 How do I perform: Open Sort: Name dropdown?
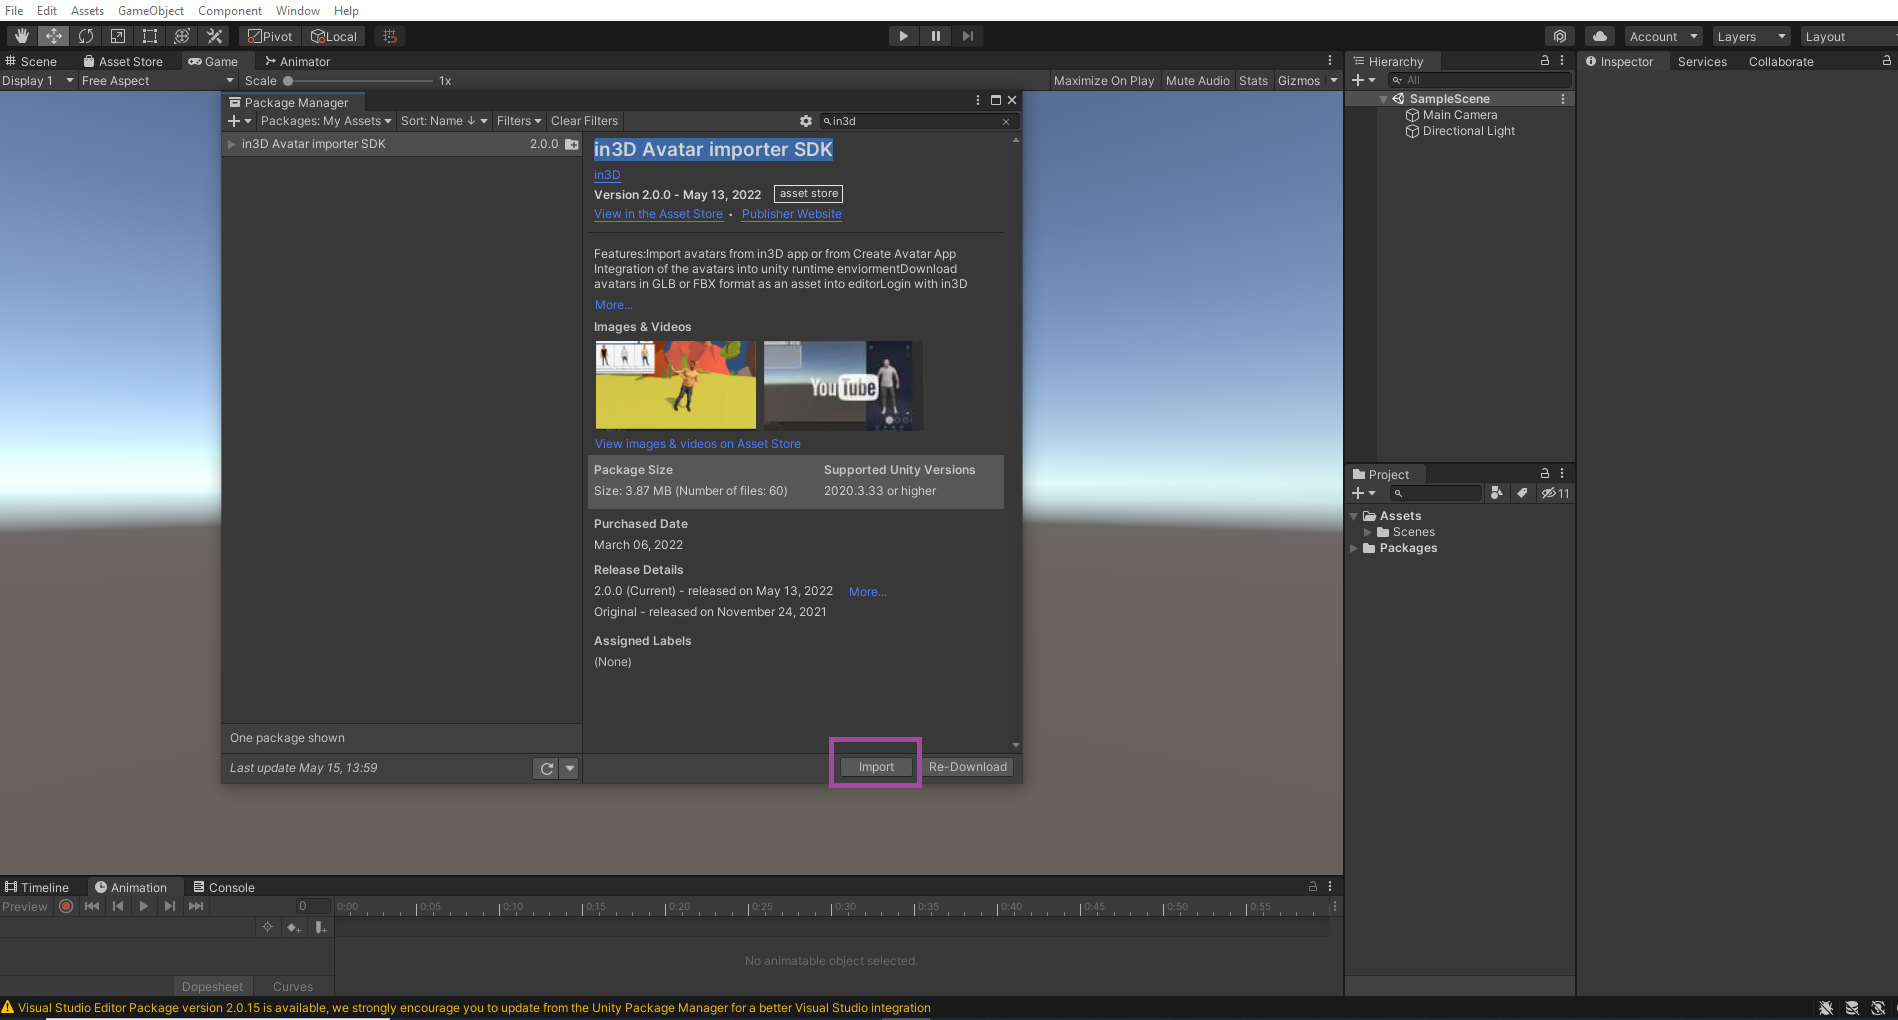click(444, 121)
